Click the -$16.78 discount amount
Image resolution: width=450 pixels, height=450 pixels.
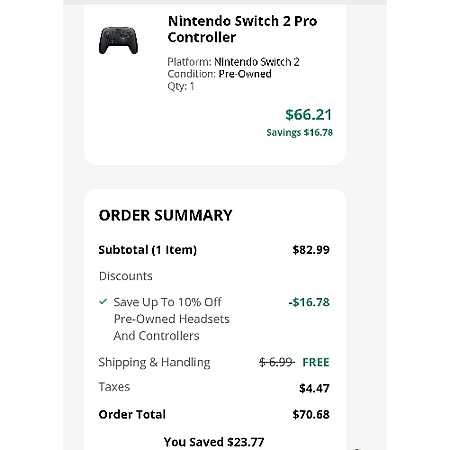[309, 302]
